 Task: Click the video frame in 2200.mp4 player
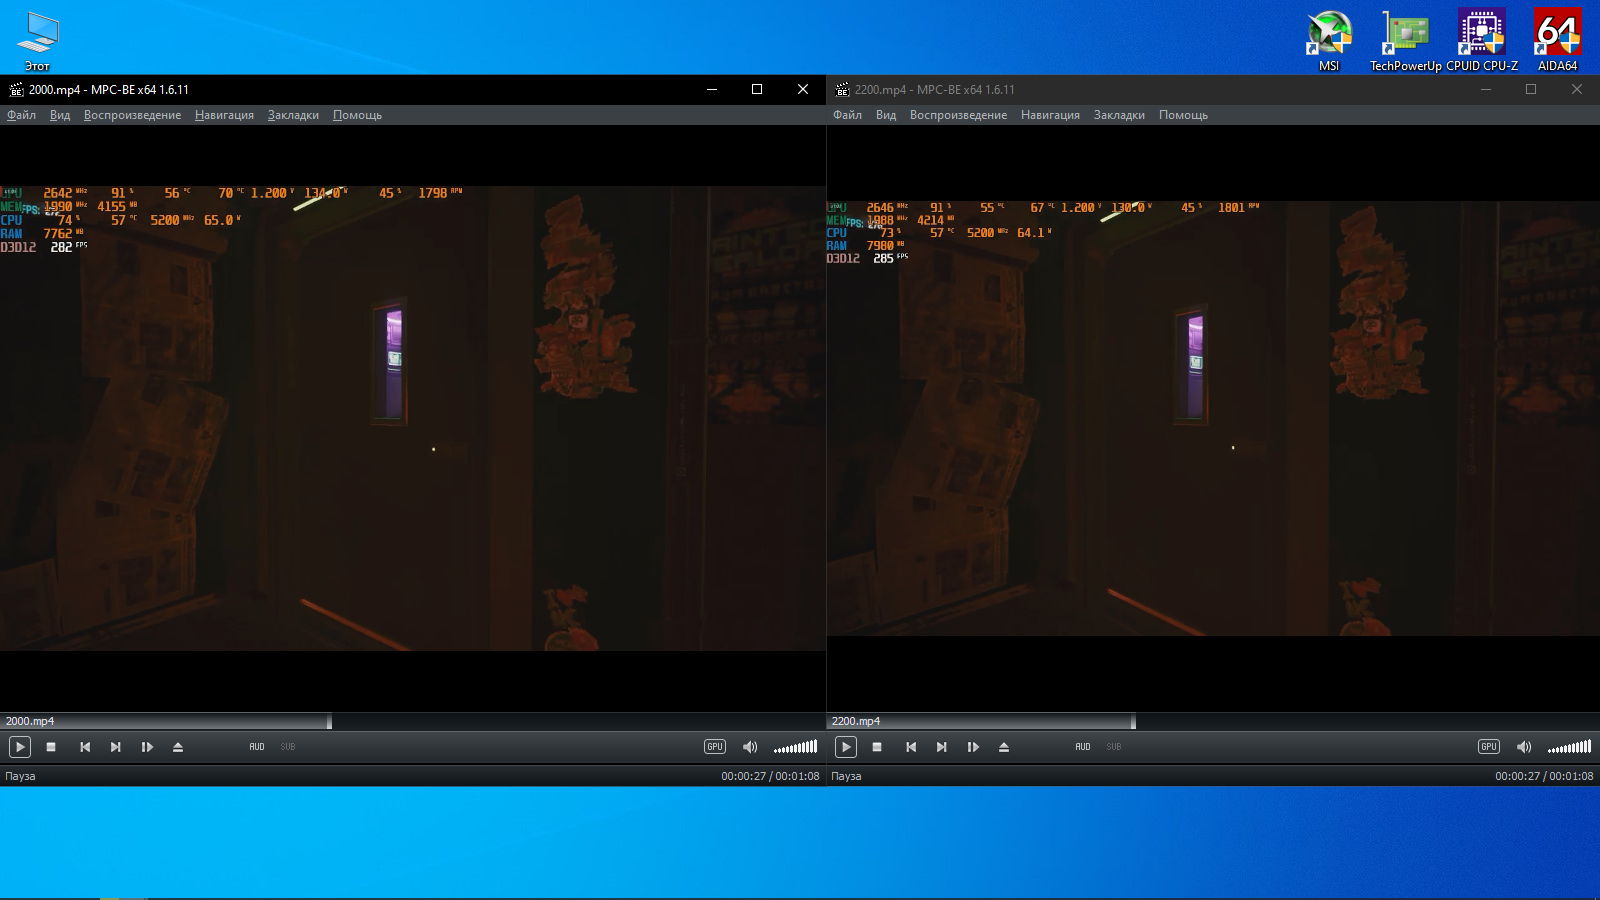click(x=1213, y=418)
